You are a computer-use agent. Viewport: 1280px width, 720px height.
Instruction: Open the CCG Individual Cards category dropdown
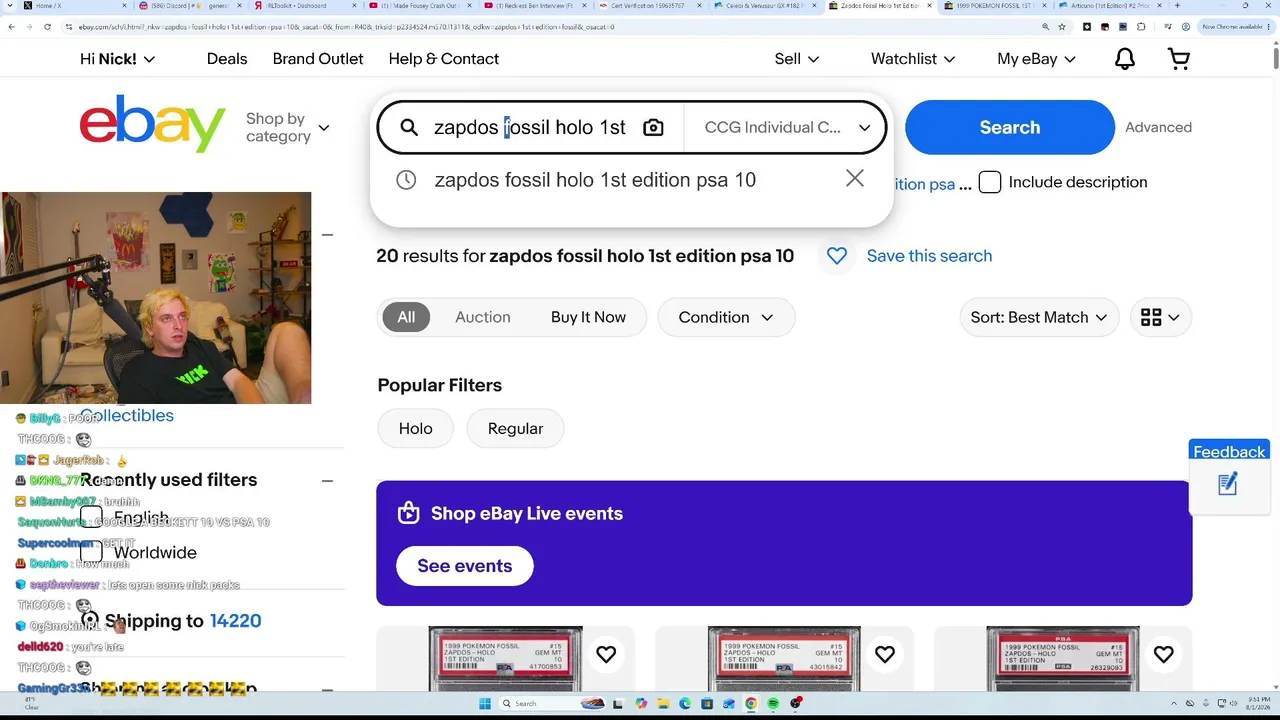pos(788,127)
